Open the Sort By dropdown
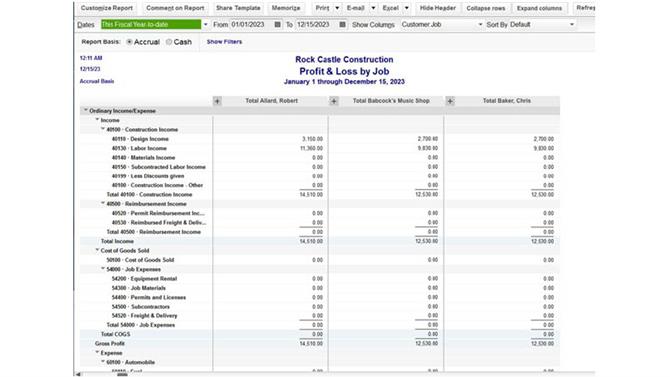Viewport: 670px width, 377px height. pyautogui.click(x=572, y=25)
